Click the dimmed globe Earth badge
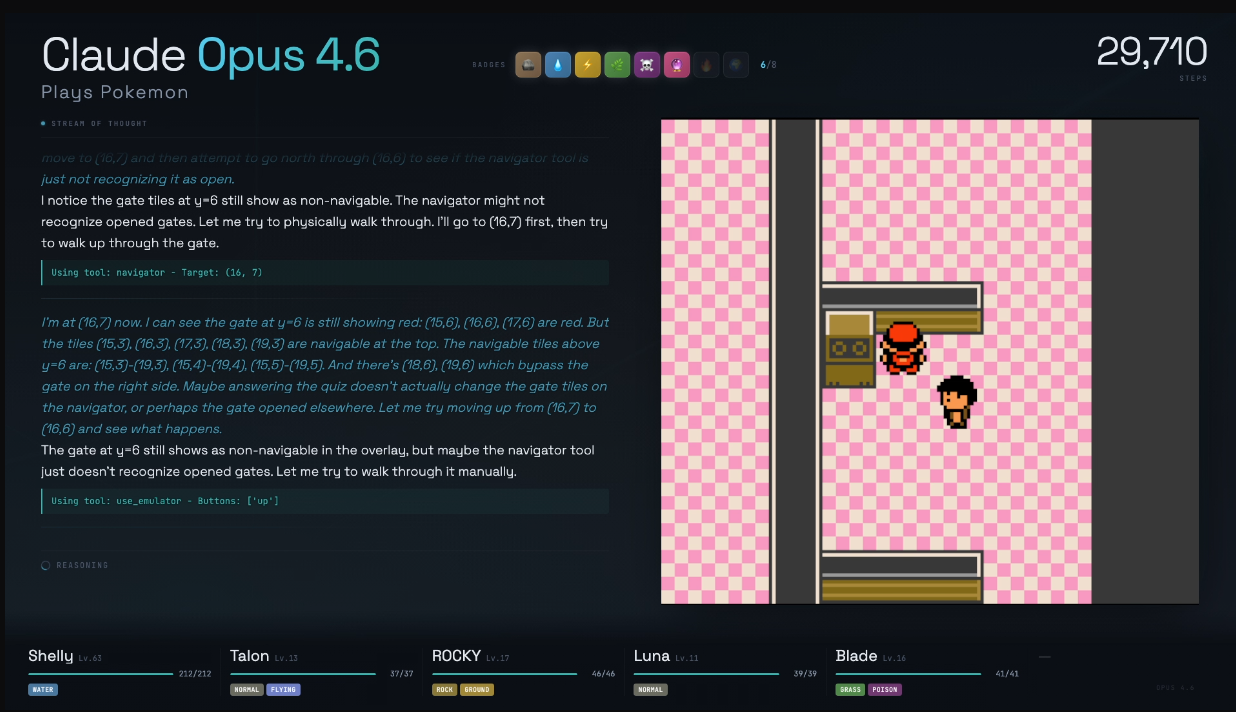1236x712 pixels. (736, 65)
